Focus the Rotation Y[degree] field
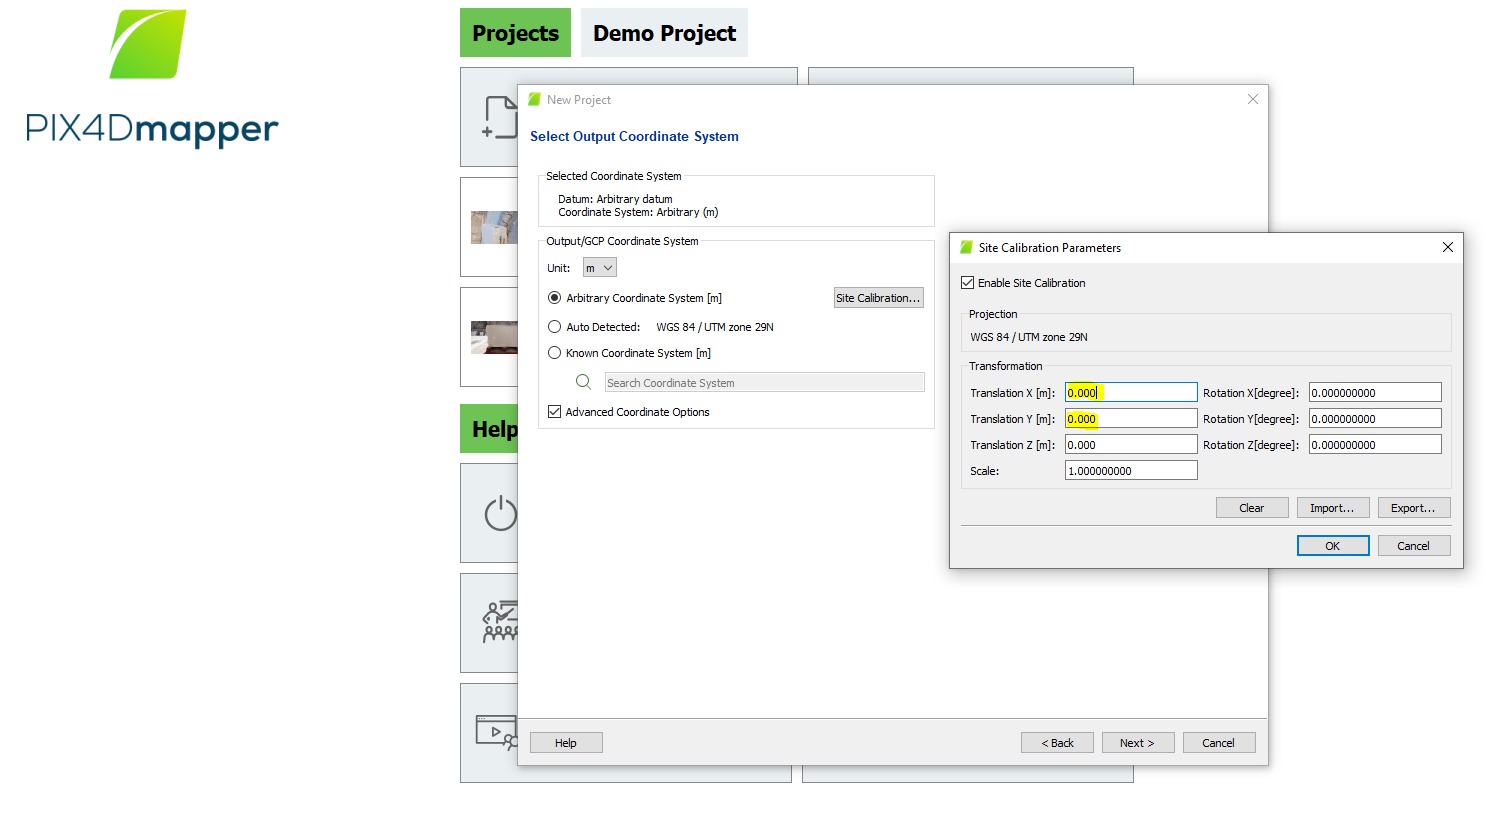 1375,419
